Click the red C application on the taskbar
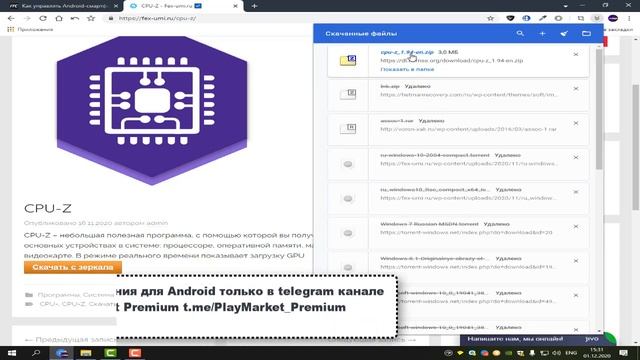Viewport: 640px width, 360px height. pyautogui.click(x=135, y=353)
